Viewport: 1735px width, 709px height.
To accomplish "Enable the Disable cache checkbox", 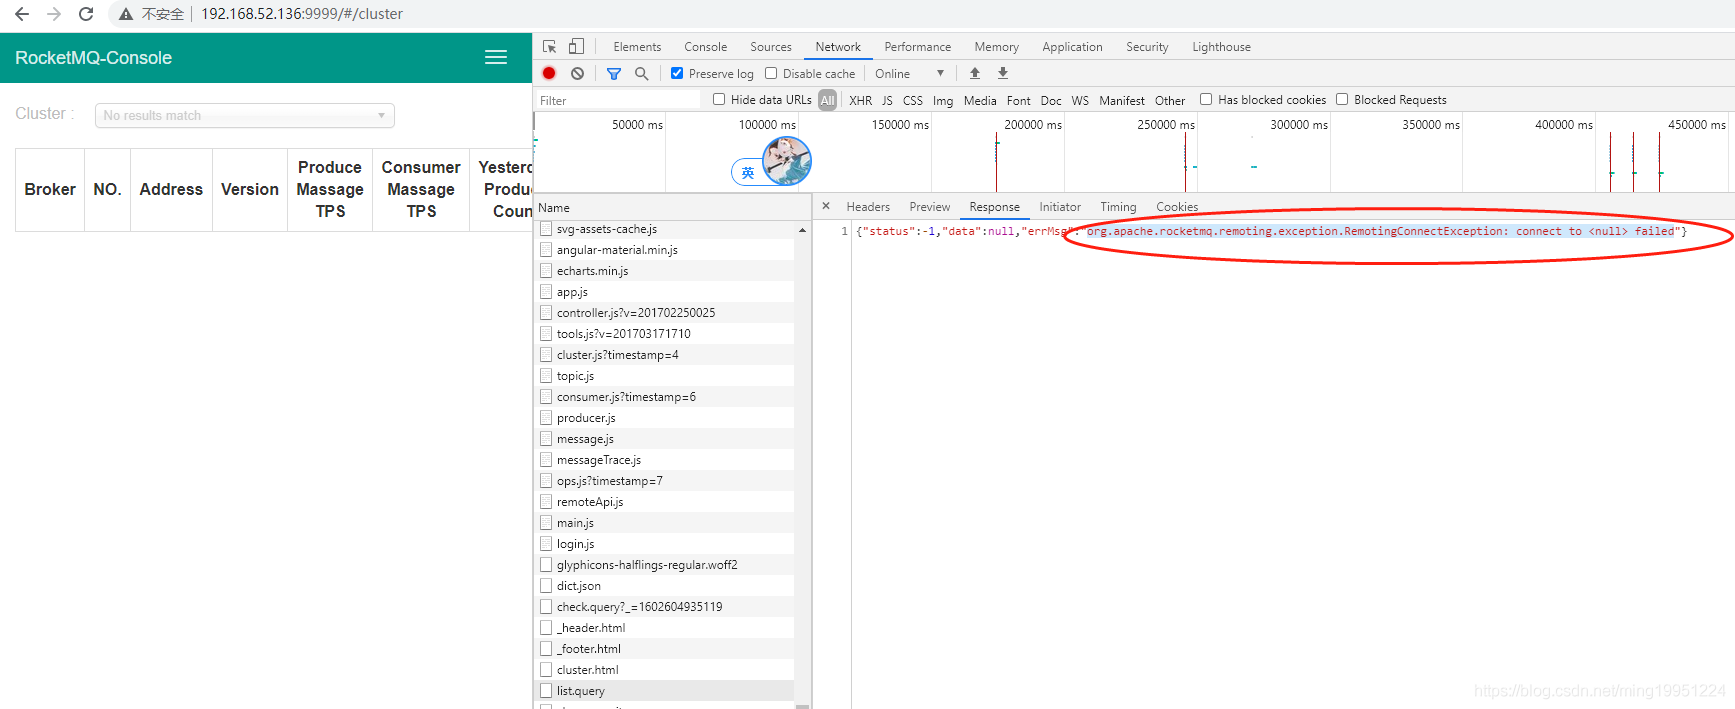I will [x=771, y=73].
